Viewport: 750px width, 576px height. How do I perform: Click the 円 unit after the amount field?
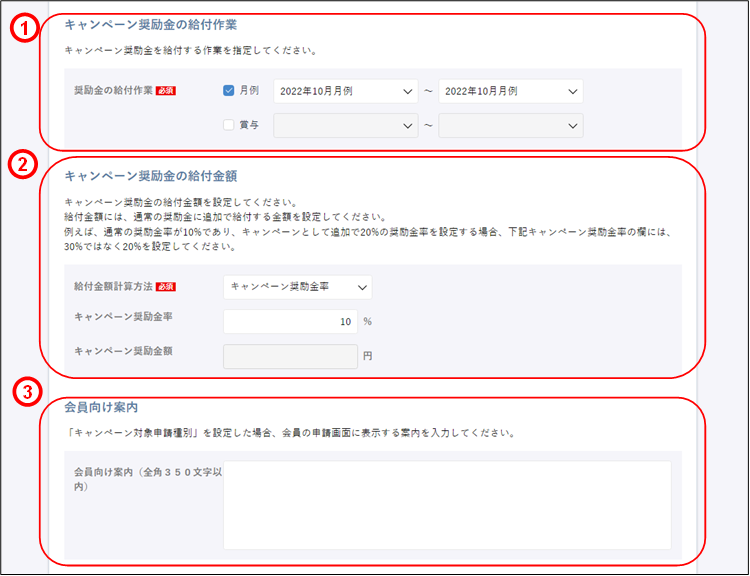point(367,356)
